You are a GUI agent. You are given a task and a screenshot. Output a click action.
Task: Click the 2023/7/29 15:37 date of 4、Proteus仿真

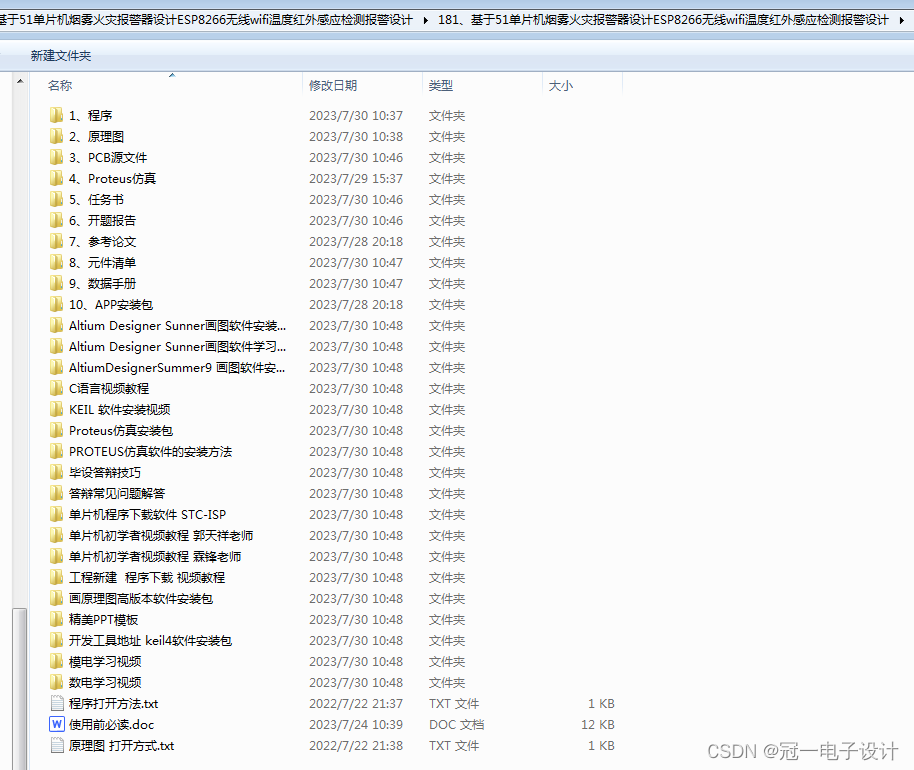(356, 179)
